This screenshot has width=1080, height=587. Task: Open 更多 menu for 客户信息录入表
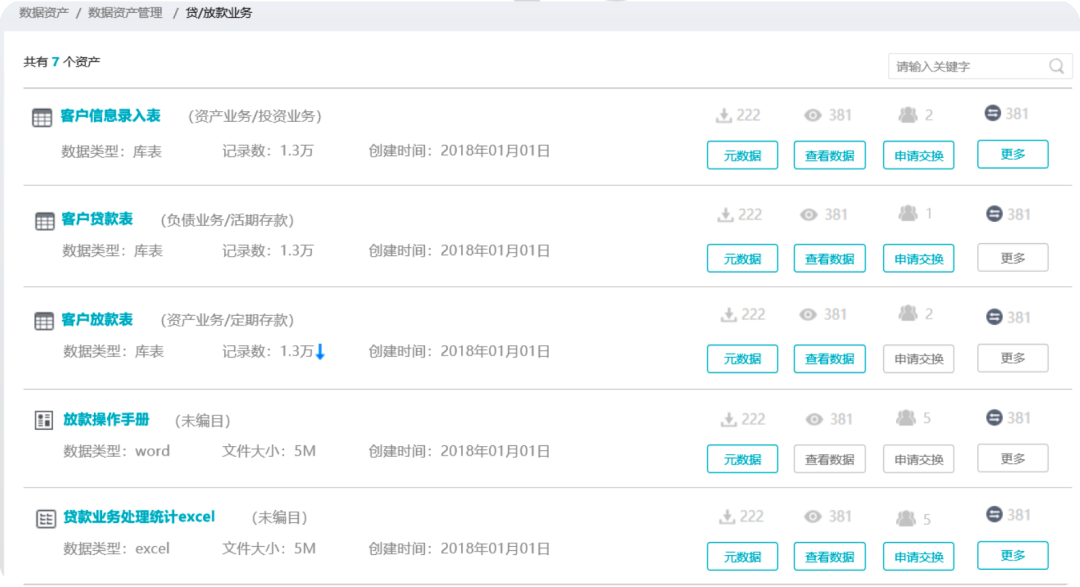[1012, 154]
